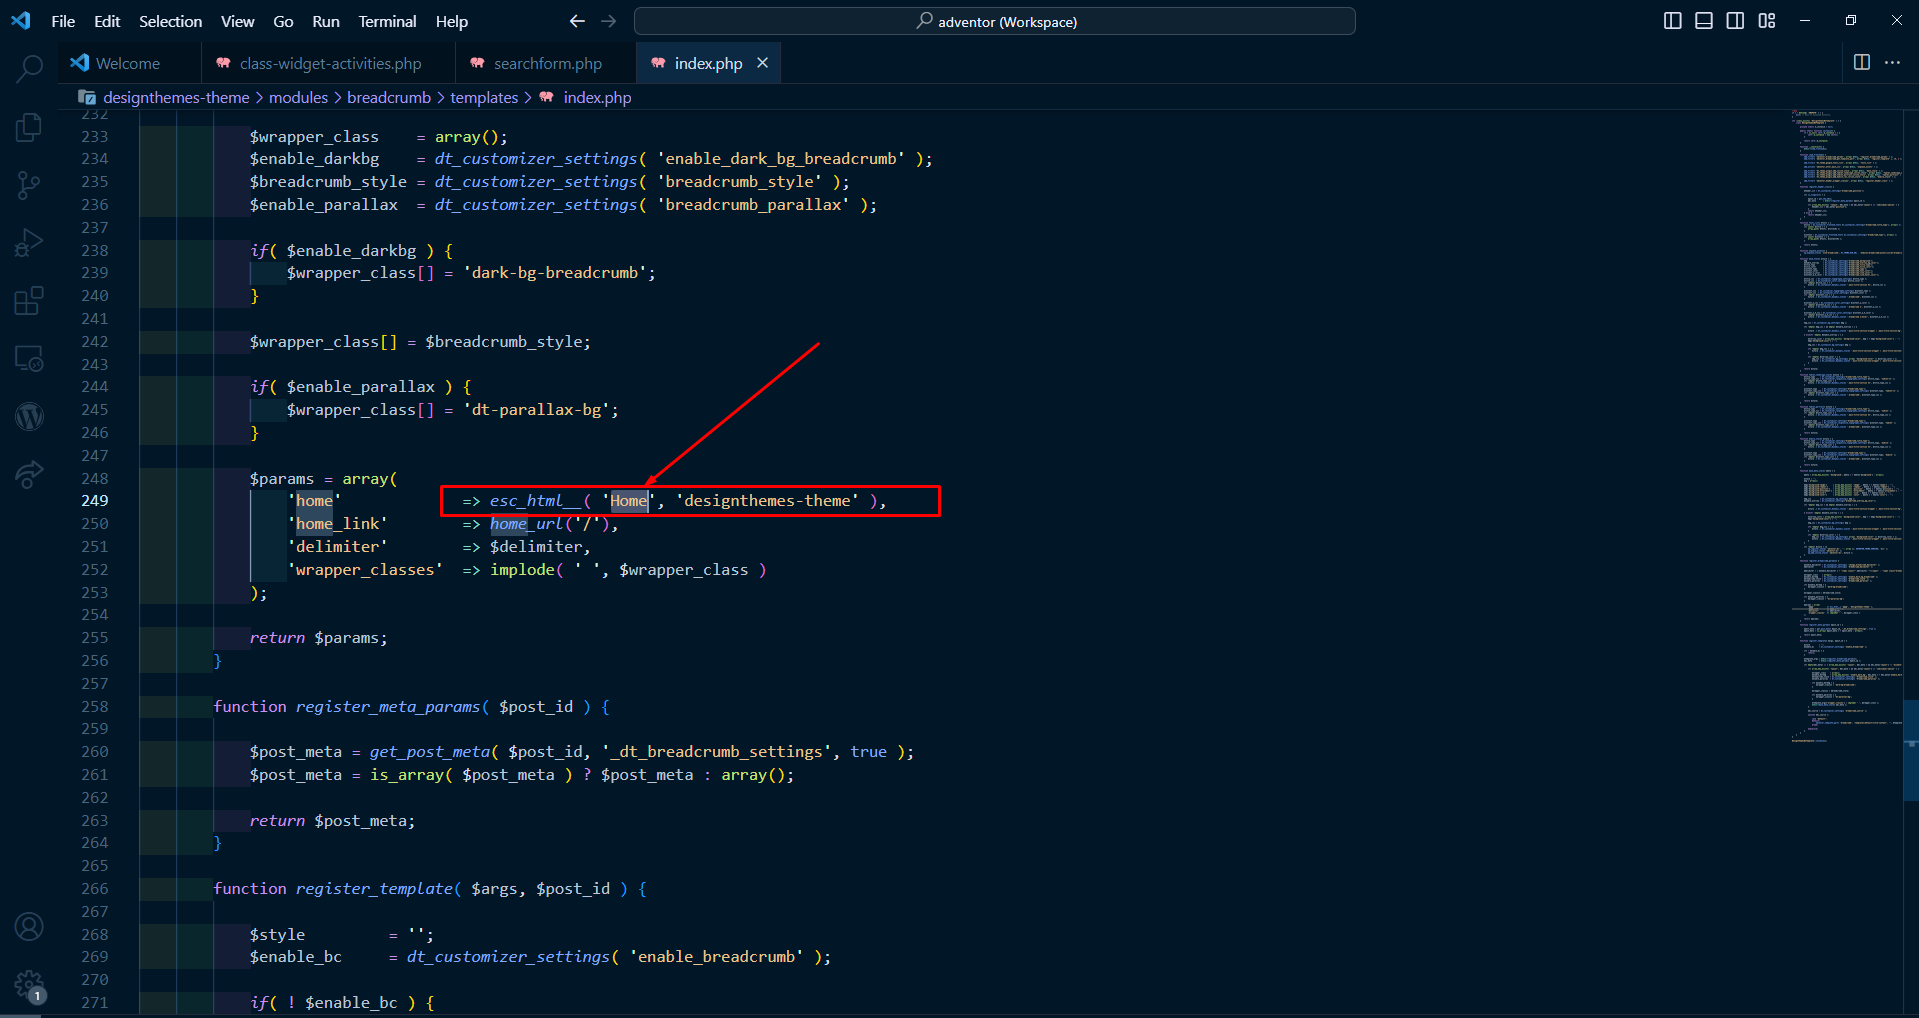Image resolution: width=1919 pixels, height=1018 pixels.
Task: Click get_post_meta call on line 260
Action: point(430,752)
